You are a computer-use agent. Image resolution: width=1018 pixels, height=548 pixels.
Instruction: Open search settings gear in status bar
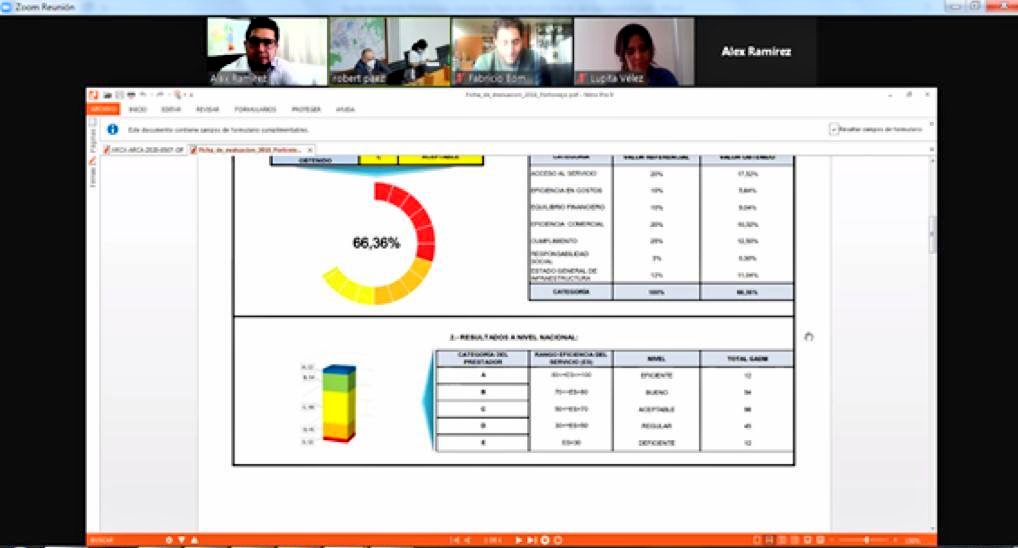pos(169,540)
